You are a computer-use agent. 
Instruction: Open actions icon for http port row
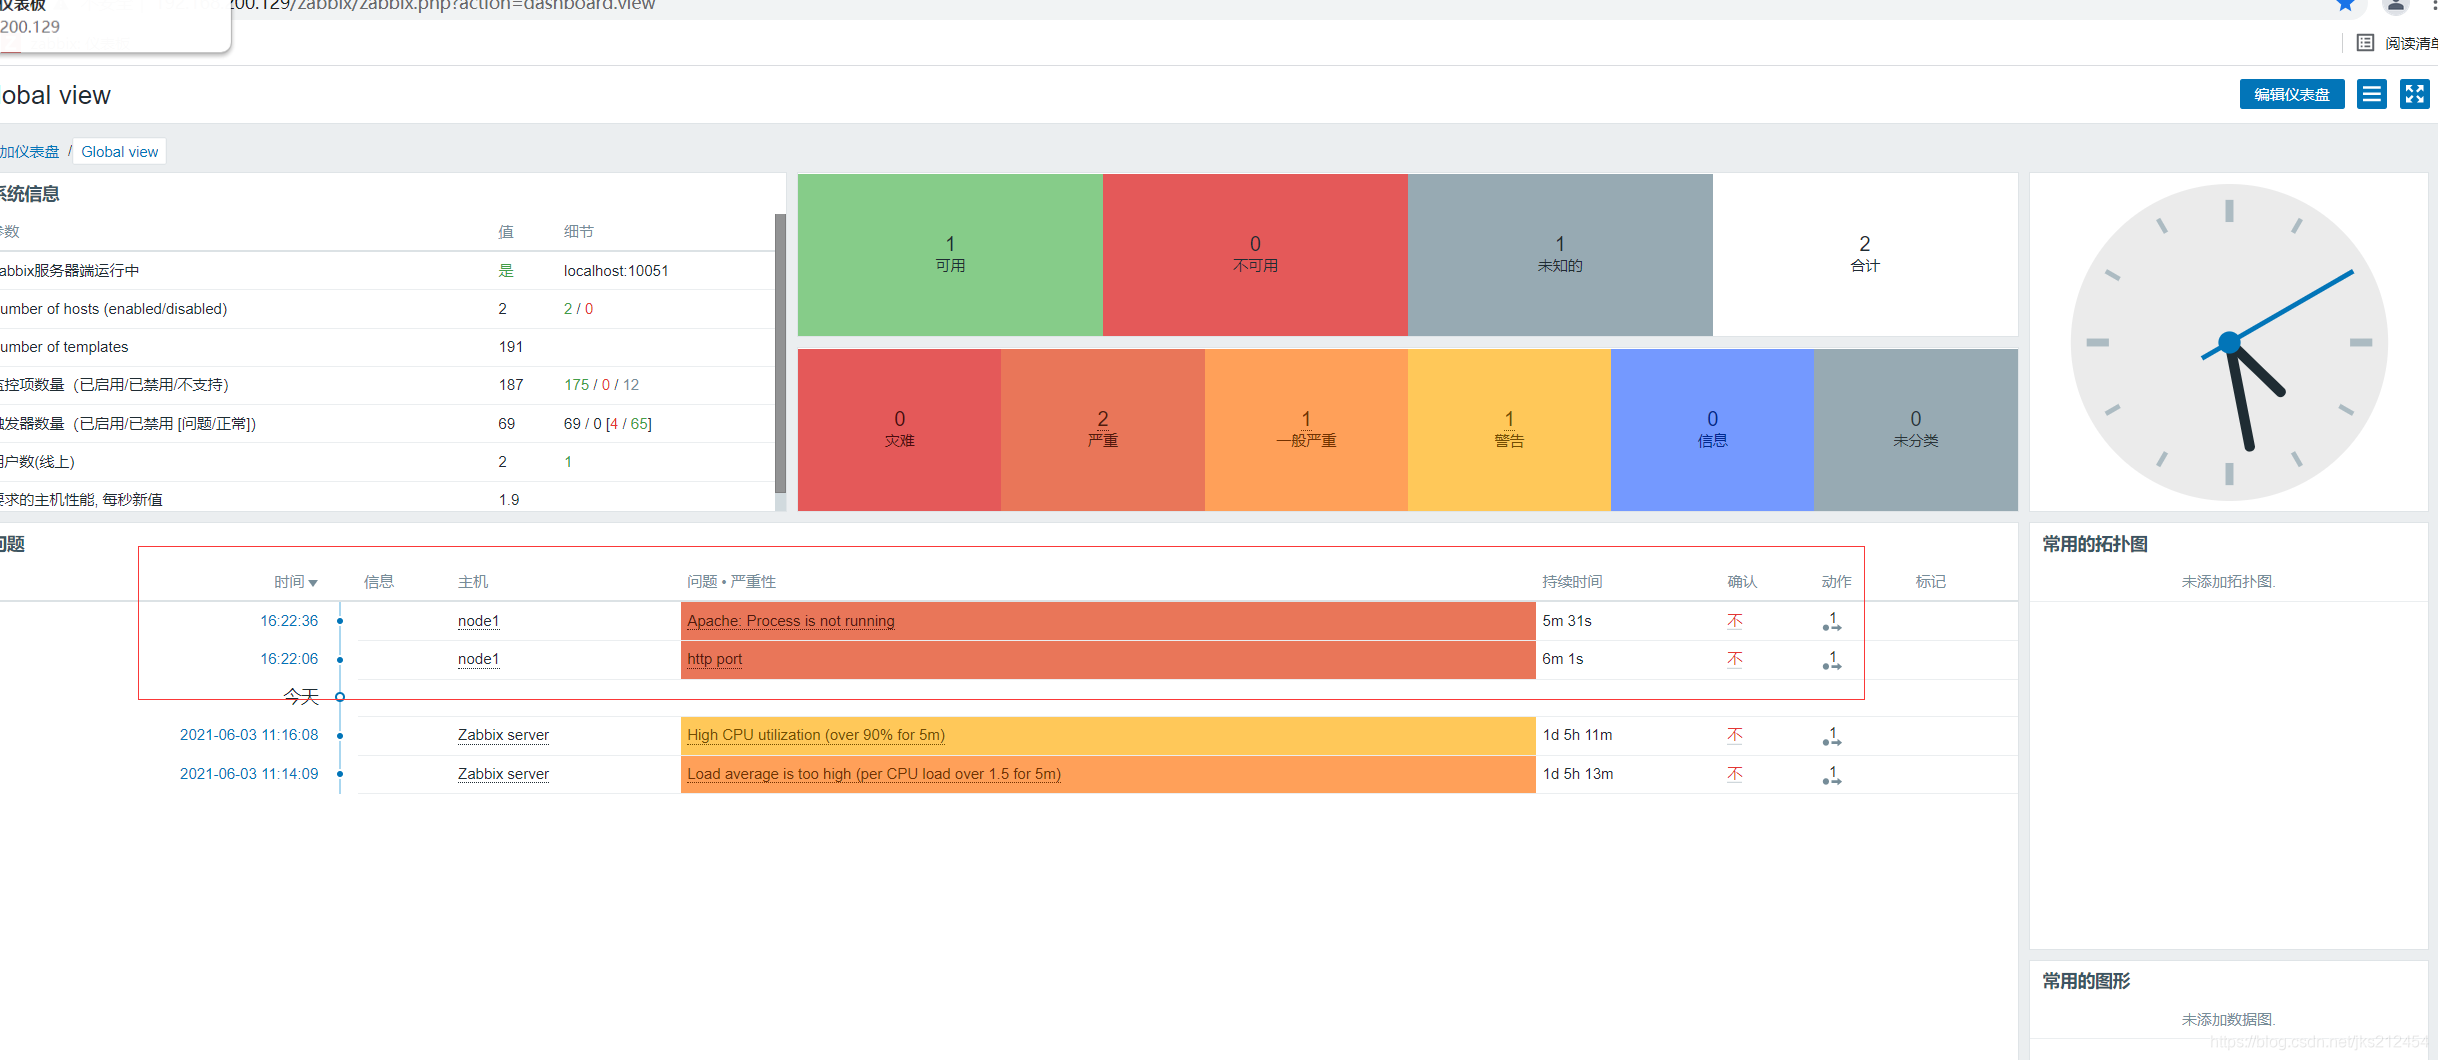tap(1832, 660)
